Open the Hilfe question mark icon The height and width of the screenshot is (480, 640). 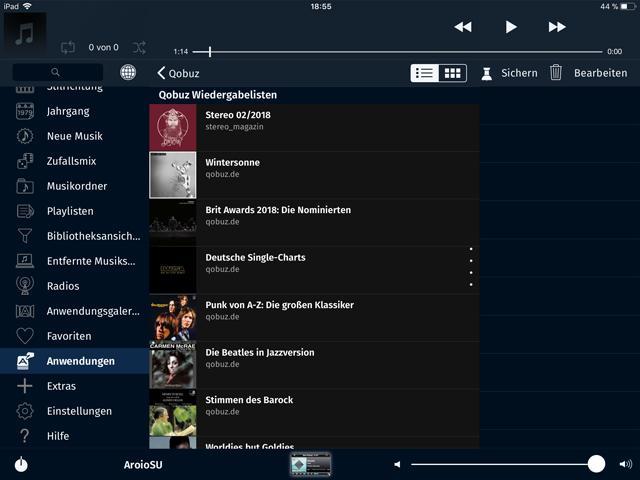[x=25, y=436]
